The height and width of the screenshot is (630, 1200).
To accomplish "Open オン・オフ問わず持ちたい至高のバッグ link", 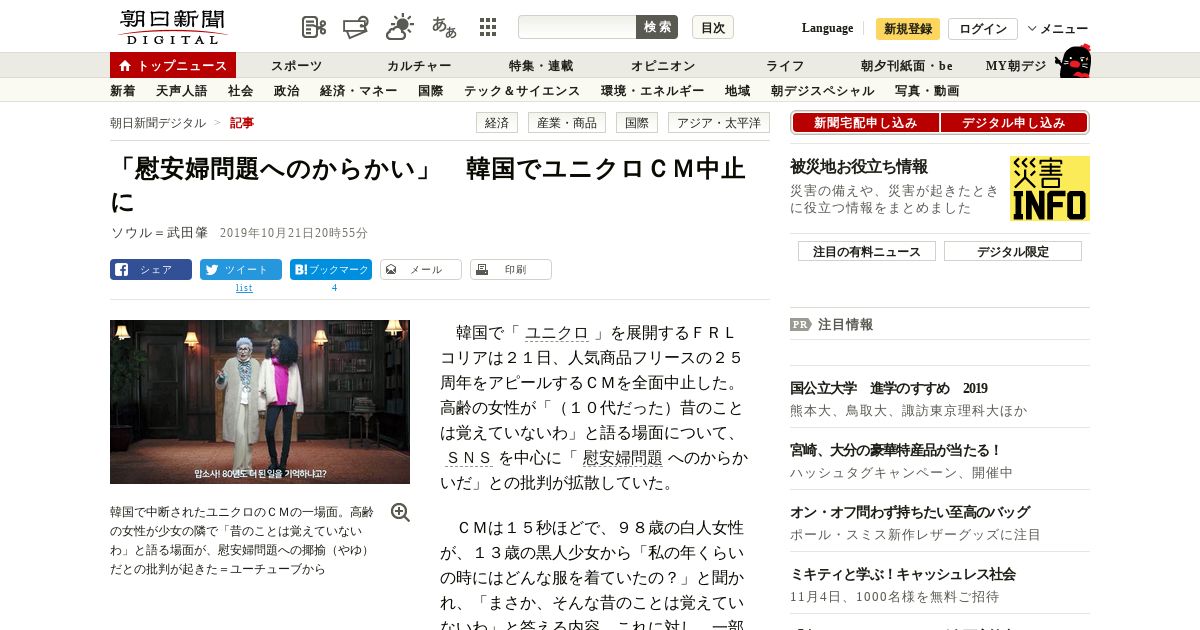I will tap(910, 513).
